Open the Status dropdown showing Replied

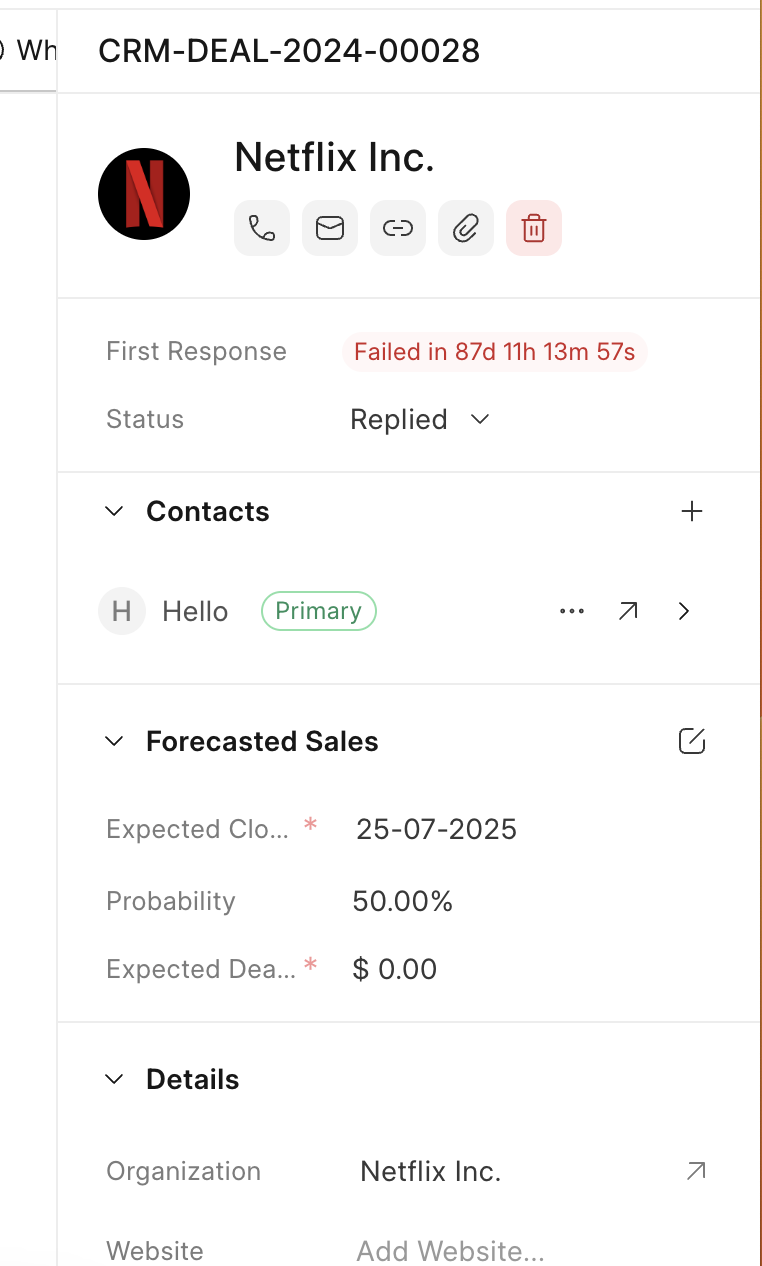[x=420, y=419]
